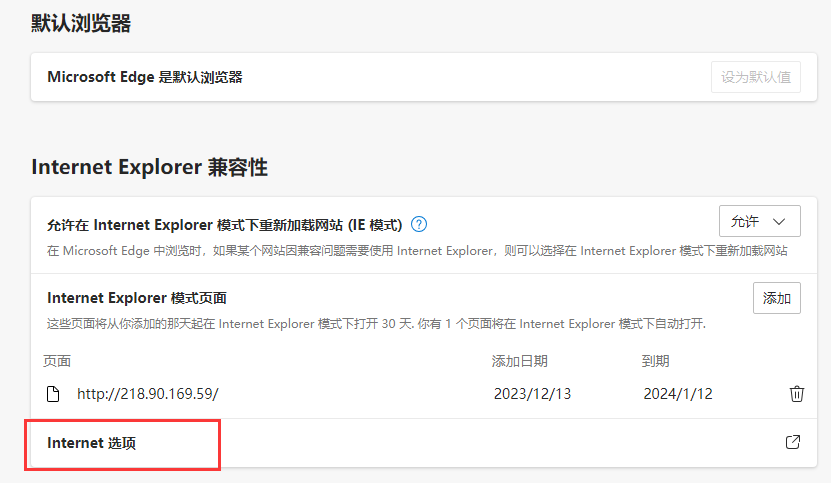
Task: Click the Internet Explorer 兼容性 heading
Action: click(x=149, y=167)
